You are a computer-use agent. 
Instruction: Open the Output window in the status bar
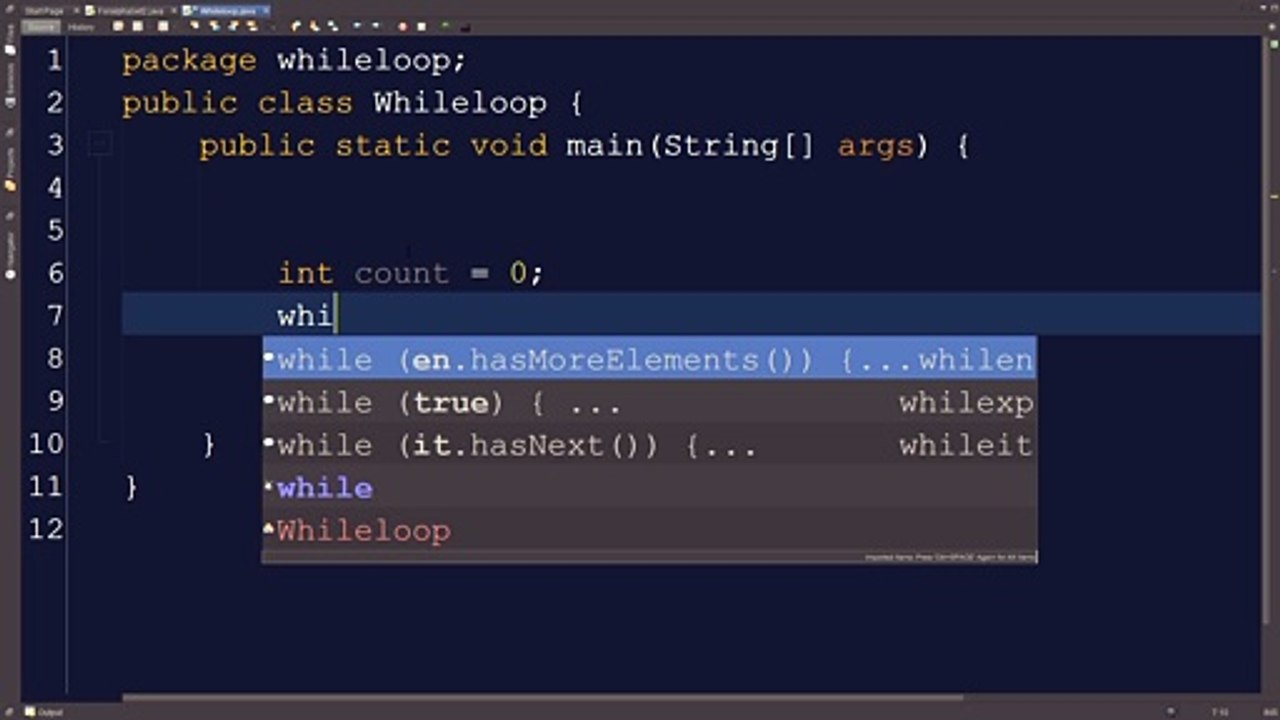44,711
